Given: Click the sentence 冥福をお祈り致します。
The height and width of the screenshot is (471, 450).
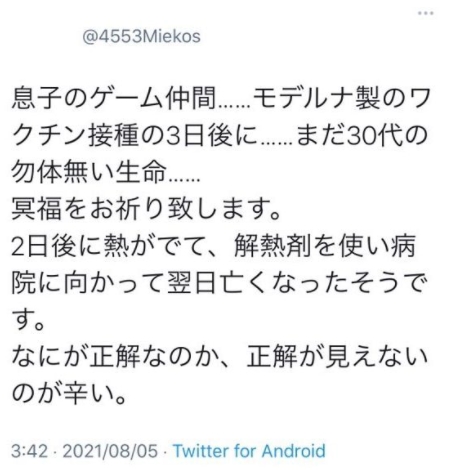Looking at the screenshot, I should pos(146,209).
